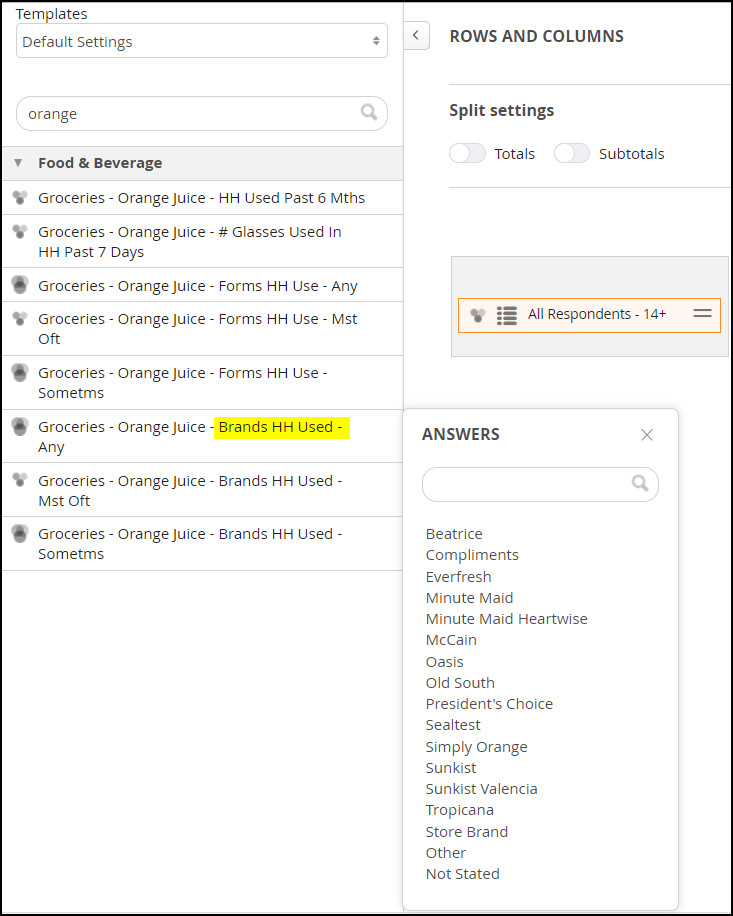This screenshot has width=733, height=916.
Task: Click the multi-answer icon beside Forms HH Use - Any
Action: coord(20,284)
